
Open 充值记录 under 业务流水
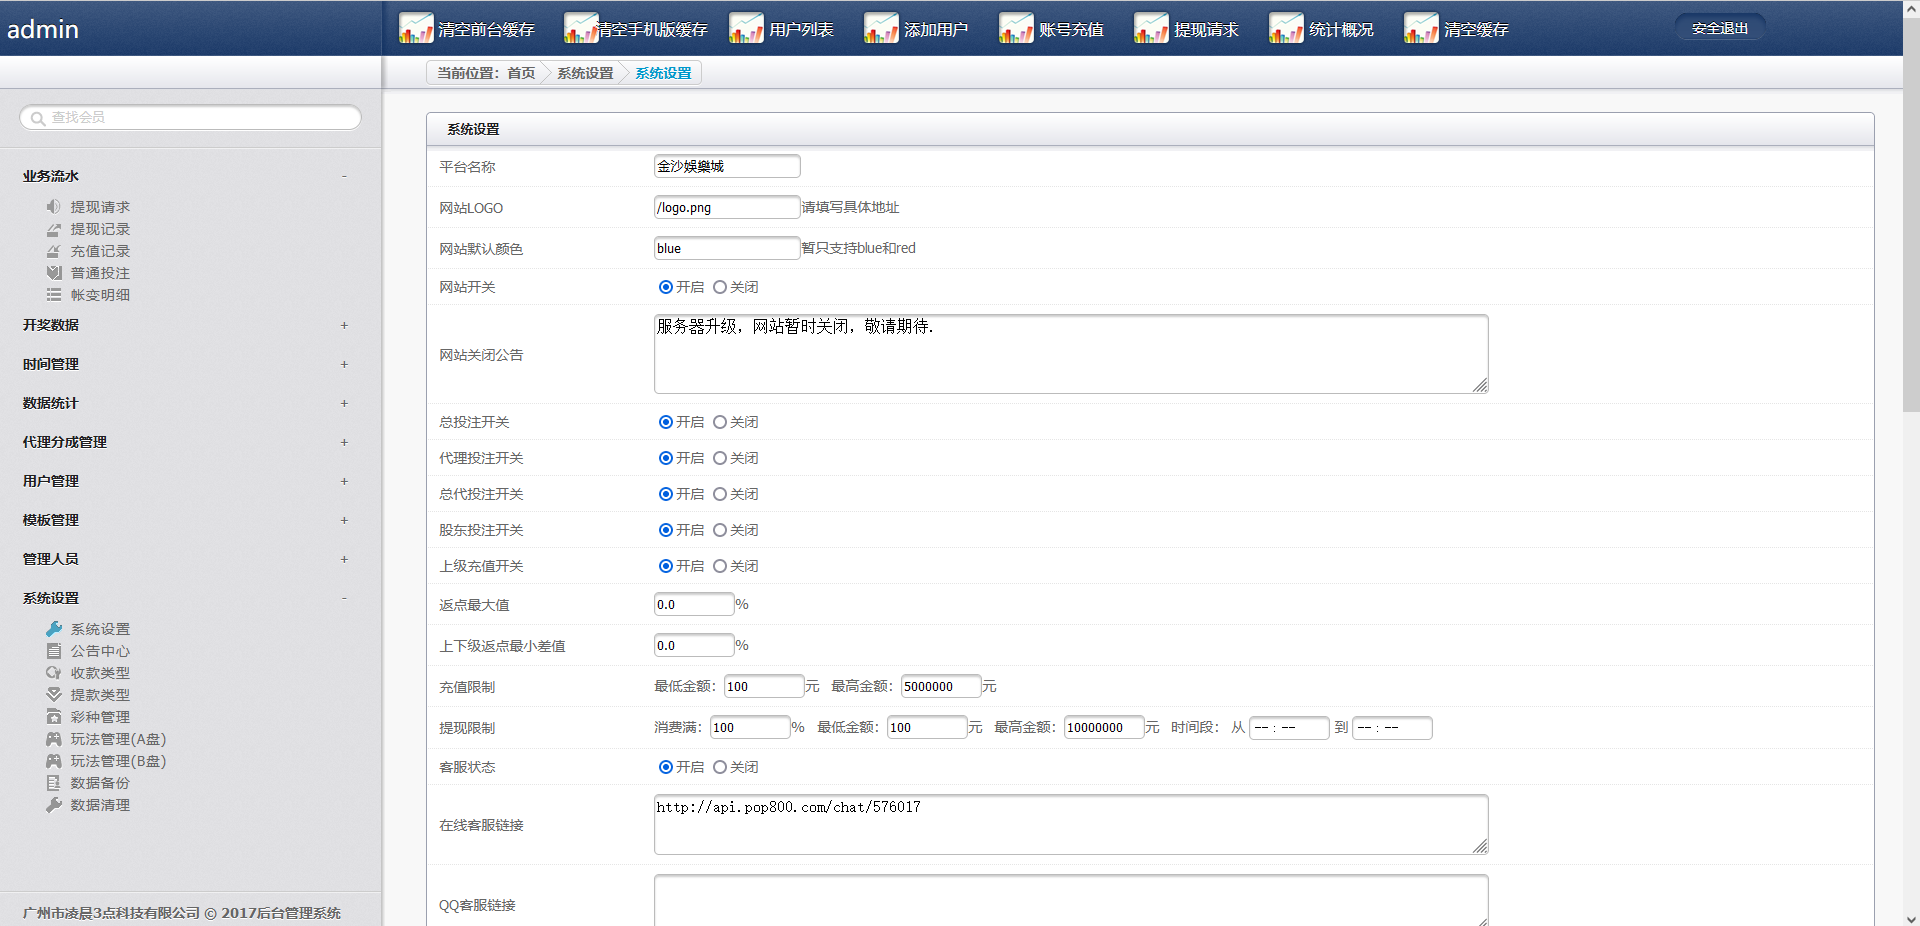(x=100, y=251)
